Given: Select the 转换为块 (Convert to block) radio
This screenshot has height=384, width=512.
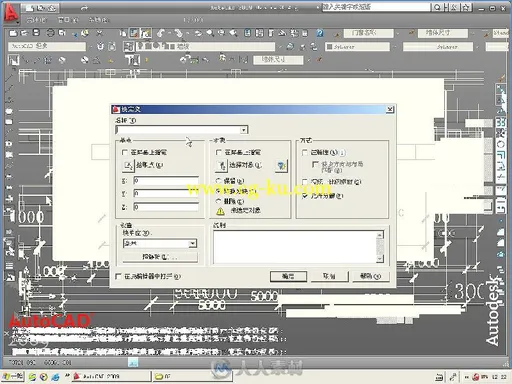Looking at the screenshot, I should click(219, 191).
